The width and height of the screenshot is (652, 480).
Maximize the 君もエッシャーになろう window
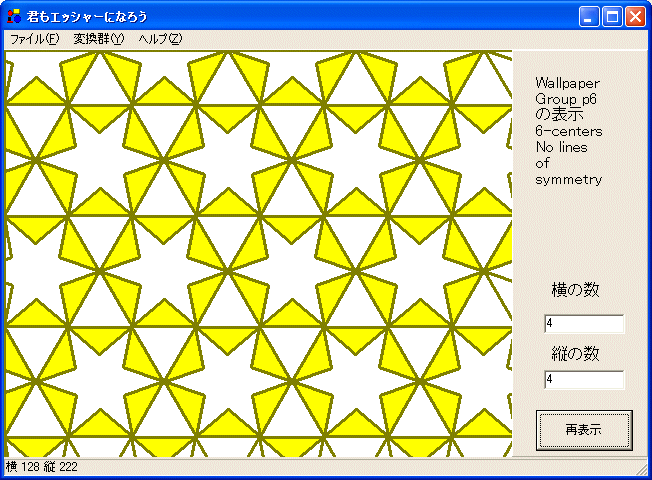612,17
